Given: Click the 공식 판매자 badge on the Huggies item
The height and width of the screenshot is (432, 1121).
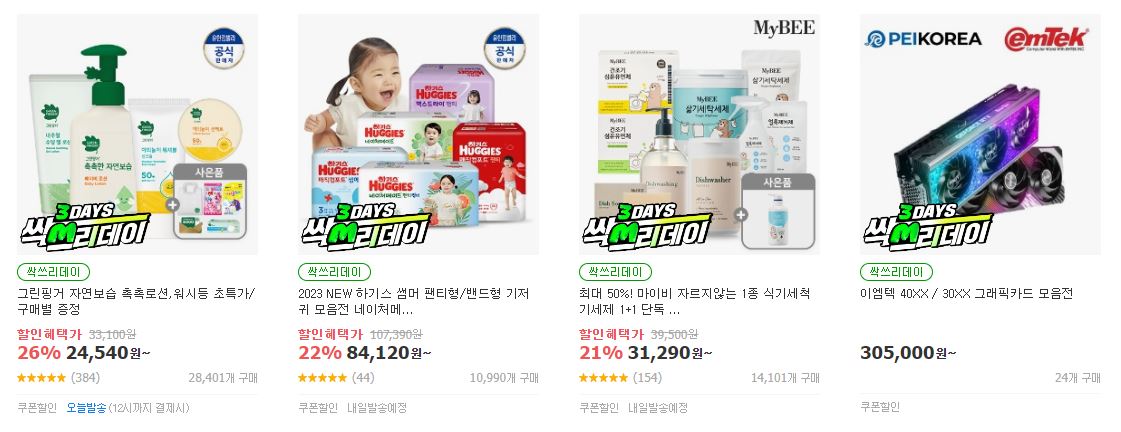Looking at the screenshot, I should (505, 48).
